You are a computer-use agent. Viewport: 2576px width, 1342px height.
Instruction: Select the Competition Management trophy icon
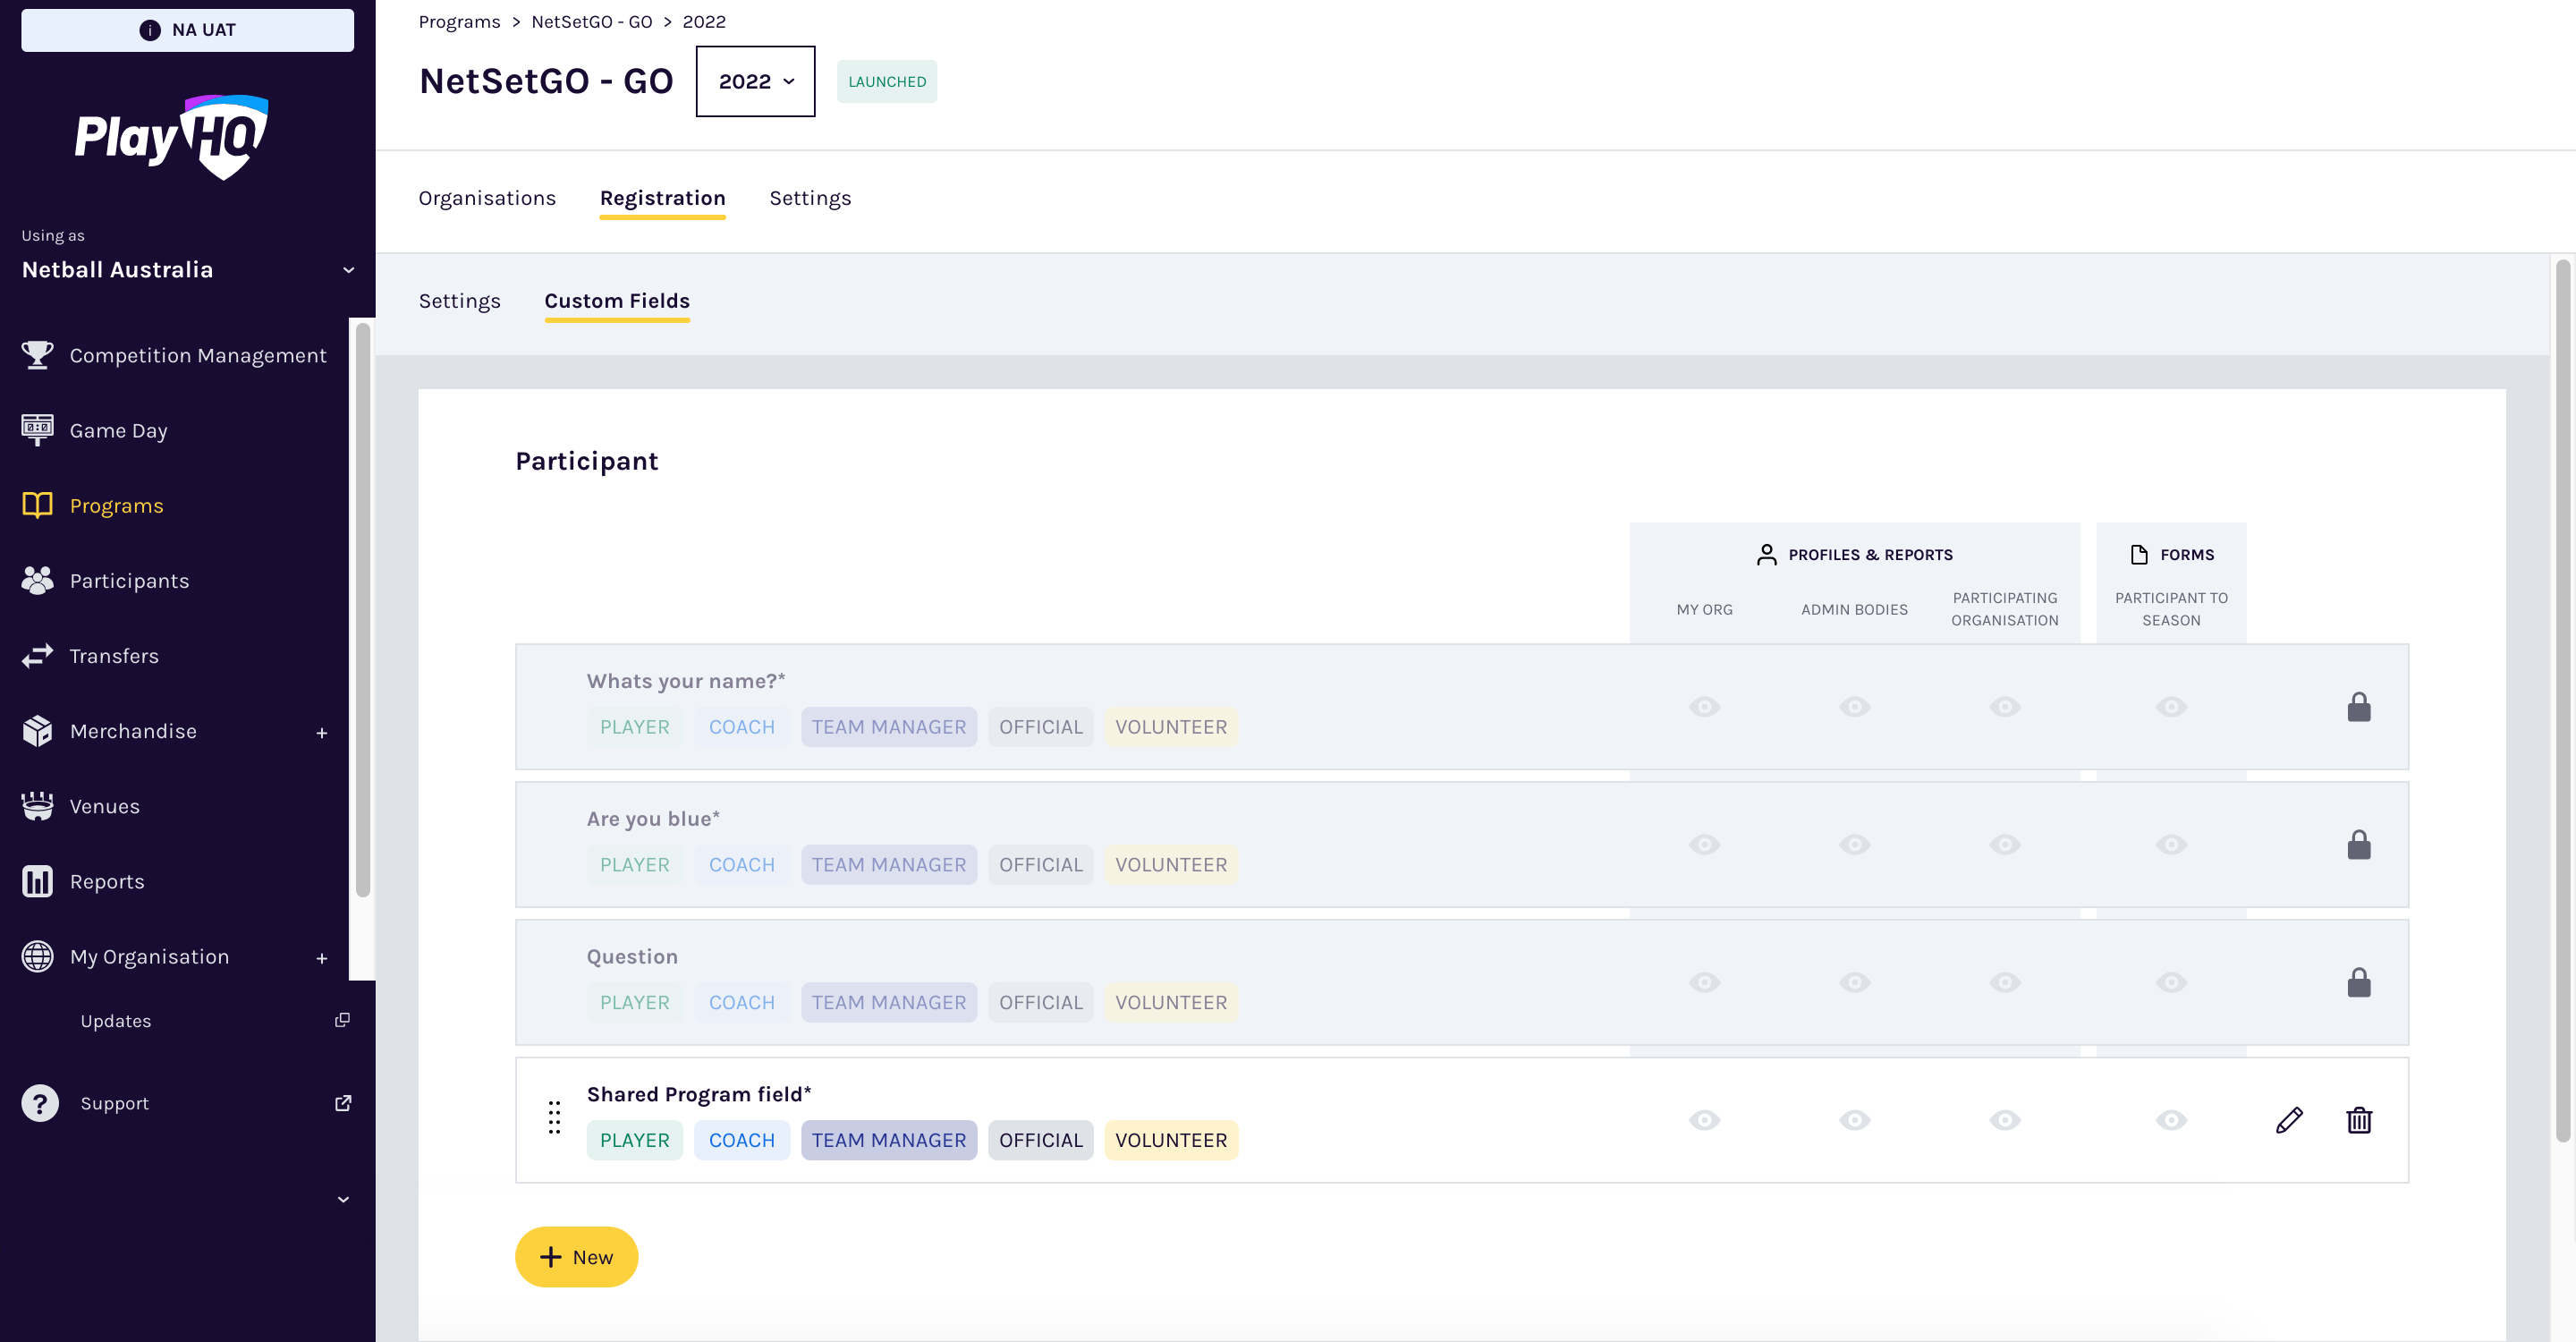coord(37,355)
